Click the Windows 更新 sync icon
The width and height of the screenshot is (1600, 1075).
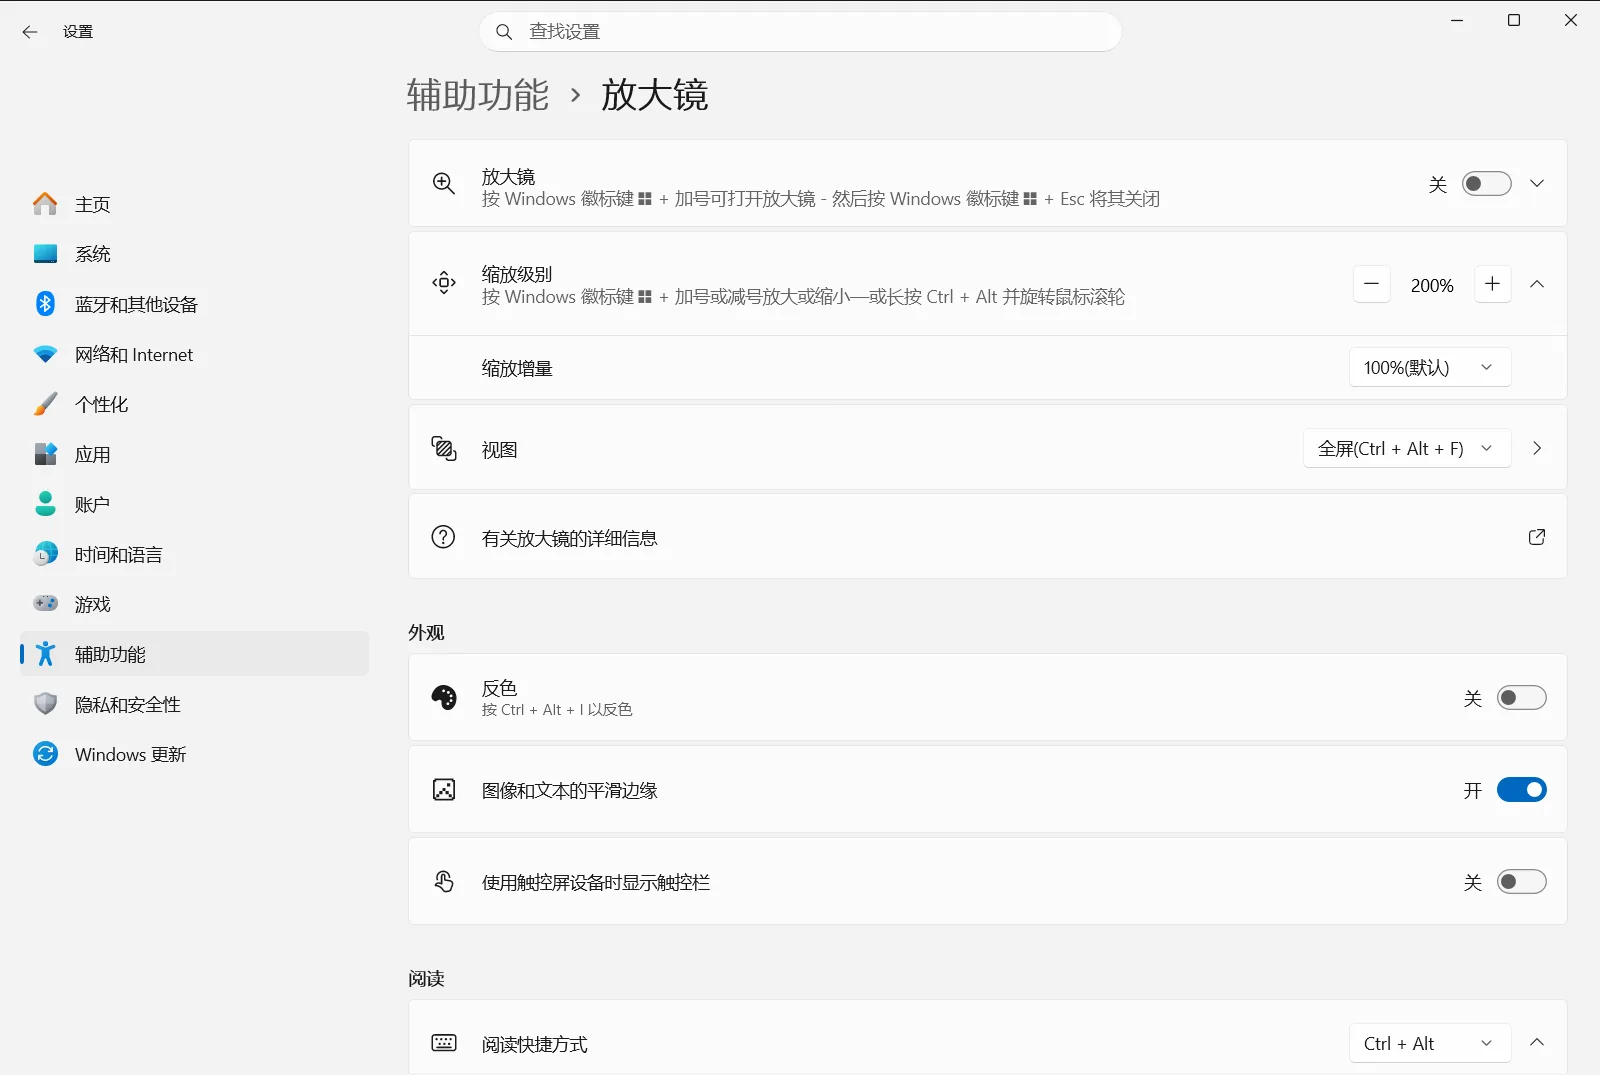[x=45, y=754]
